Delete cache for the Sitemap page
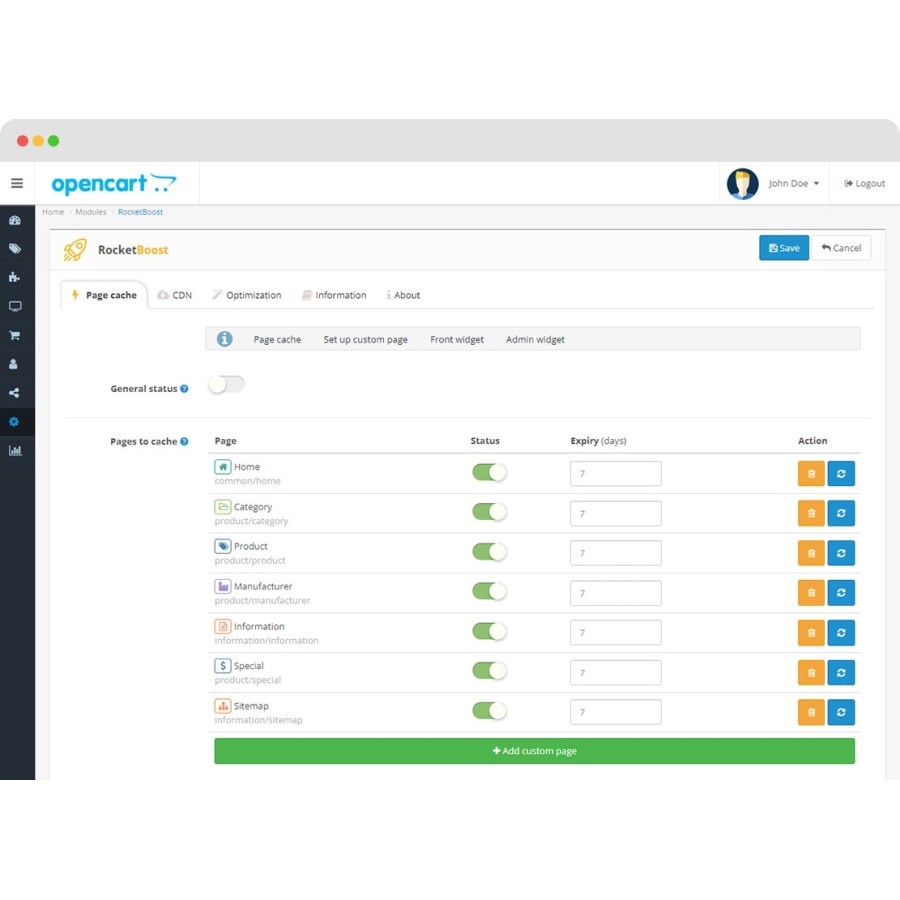 coord(811,712)
